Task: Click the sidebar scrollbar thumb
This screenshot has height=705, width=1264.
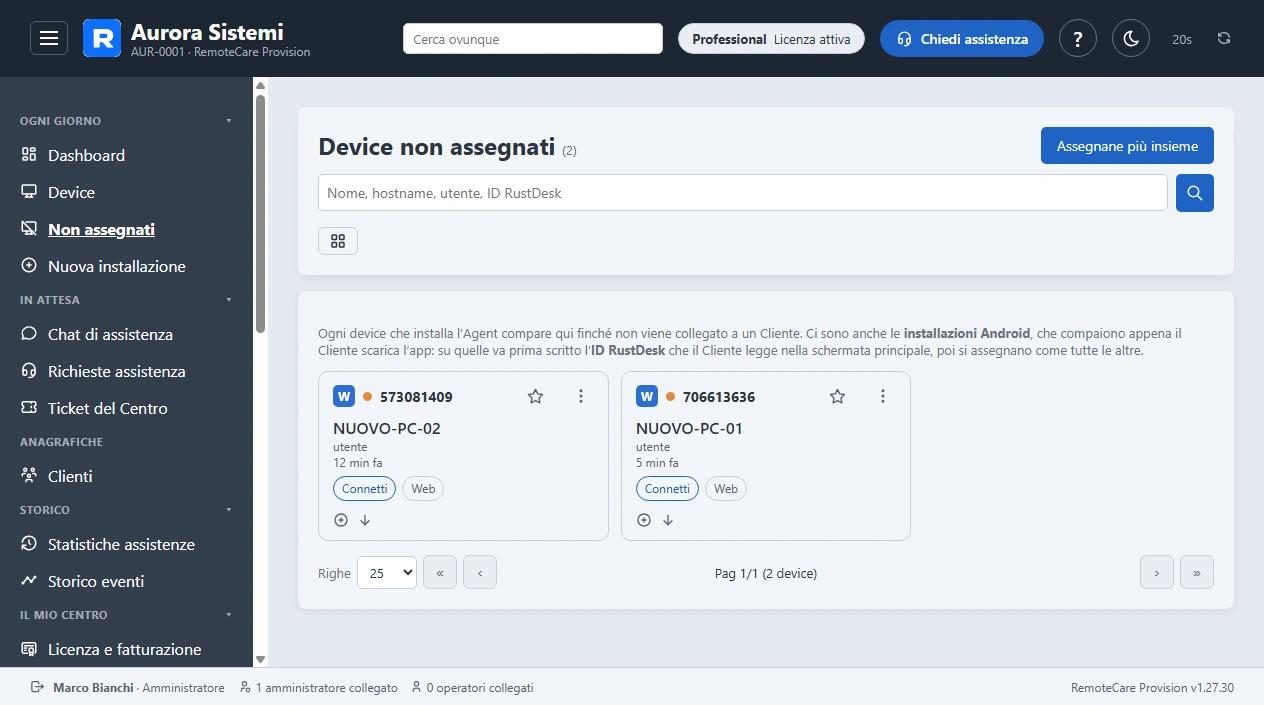Action: [x=260, y=213]
